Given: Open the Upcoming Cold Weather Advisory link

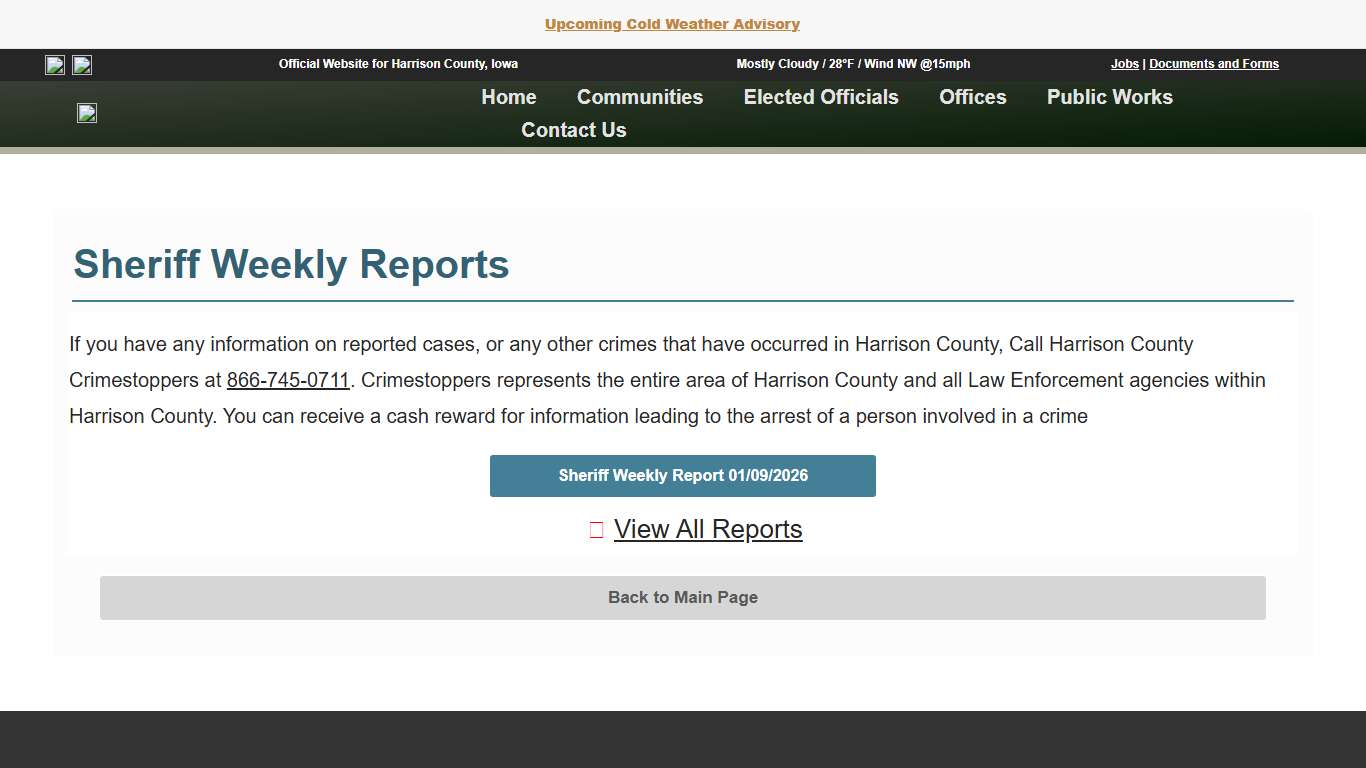Looking at the screenshot, I should [x=671, y=24].
